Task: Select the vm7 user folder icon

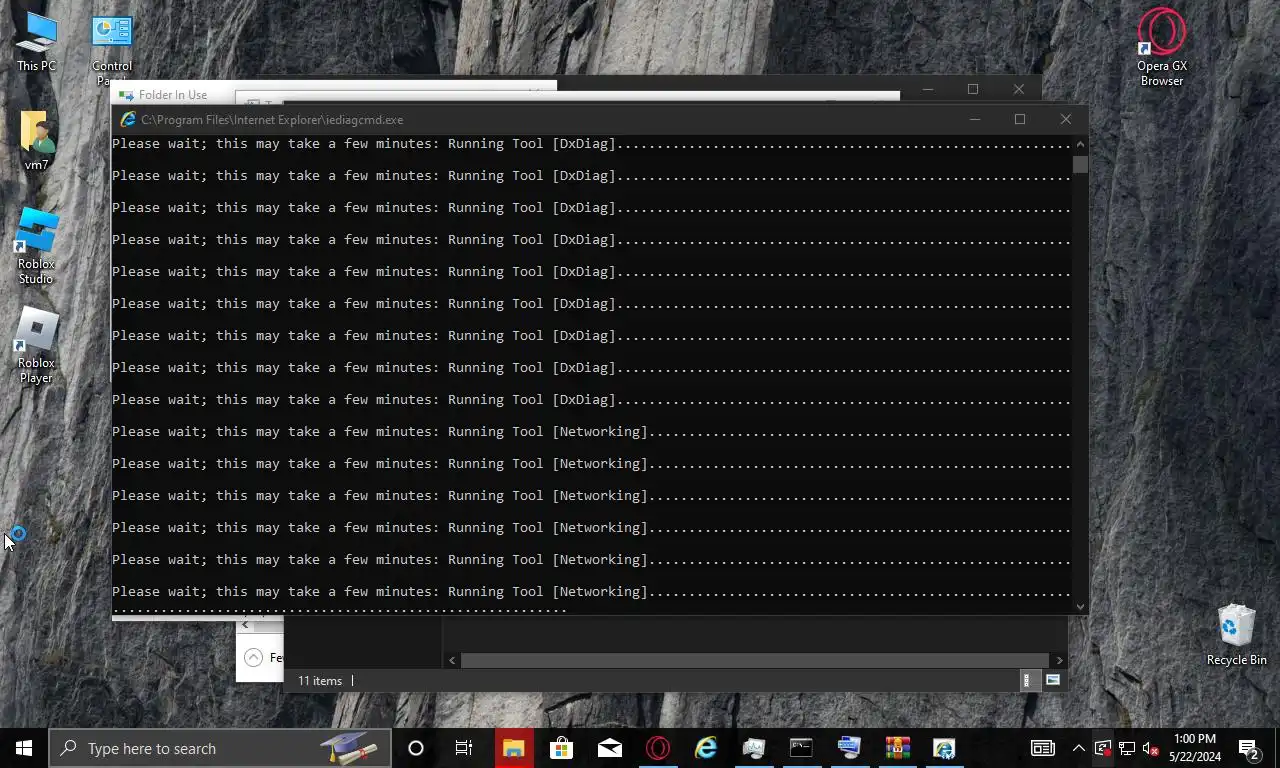Action: click(x=36, y=140)
